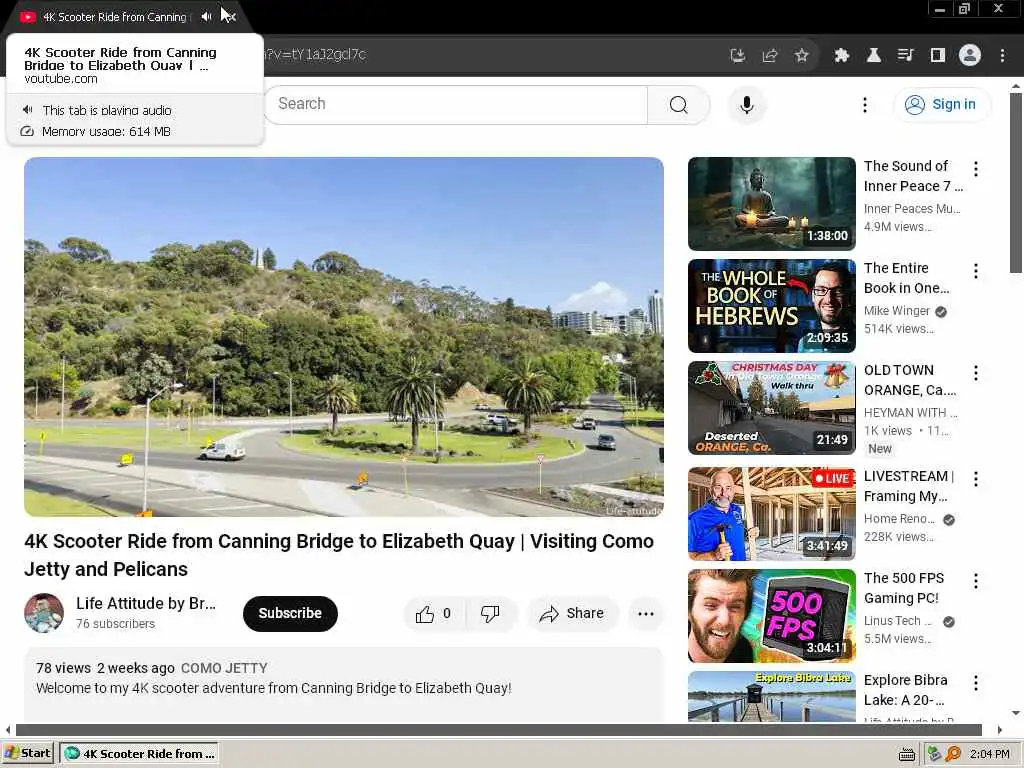
Task: Click the main video player
Action: tap(344, 337)
